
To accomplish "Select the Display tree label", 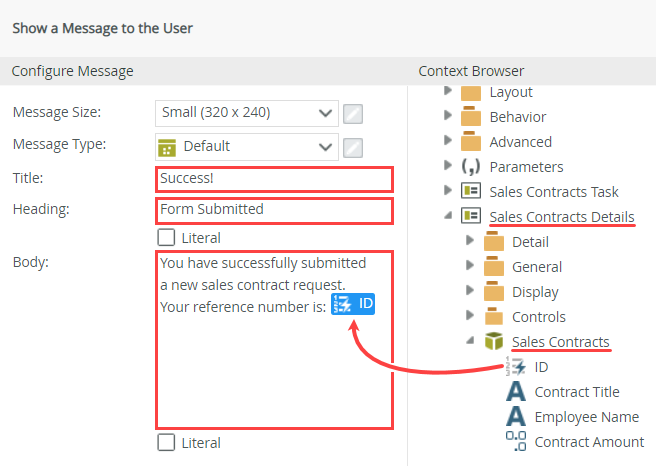I will [535, 292].
